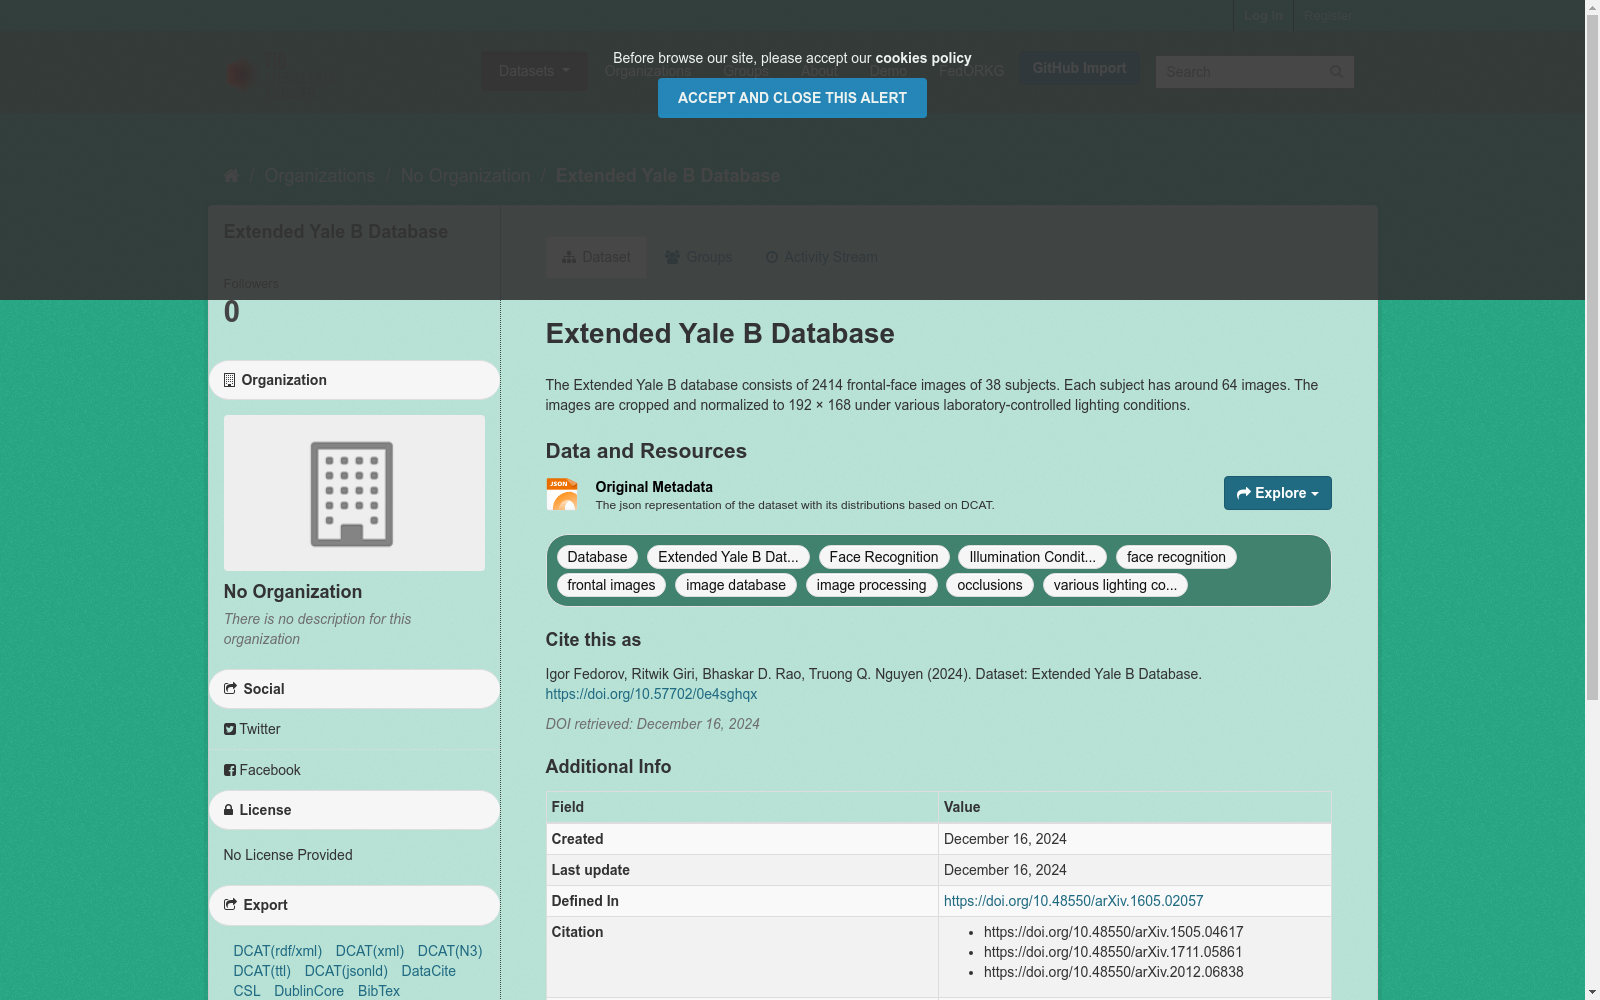The width and height of the screenshot is (1600, 1000).
Task: Click the home breadcrumb icon
Action: tap(231, 176)
